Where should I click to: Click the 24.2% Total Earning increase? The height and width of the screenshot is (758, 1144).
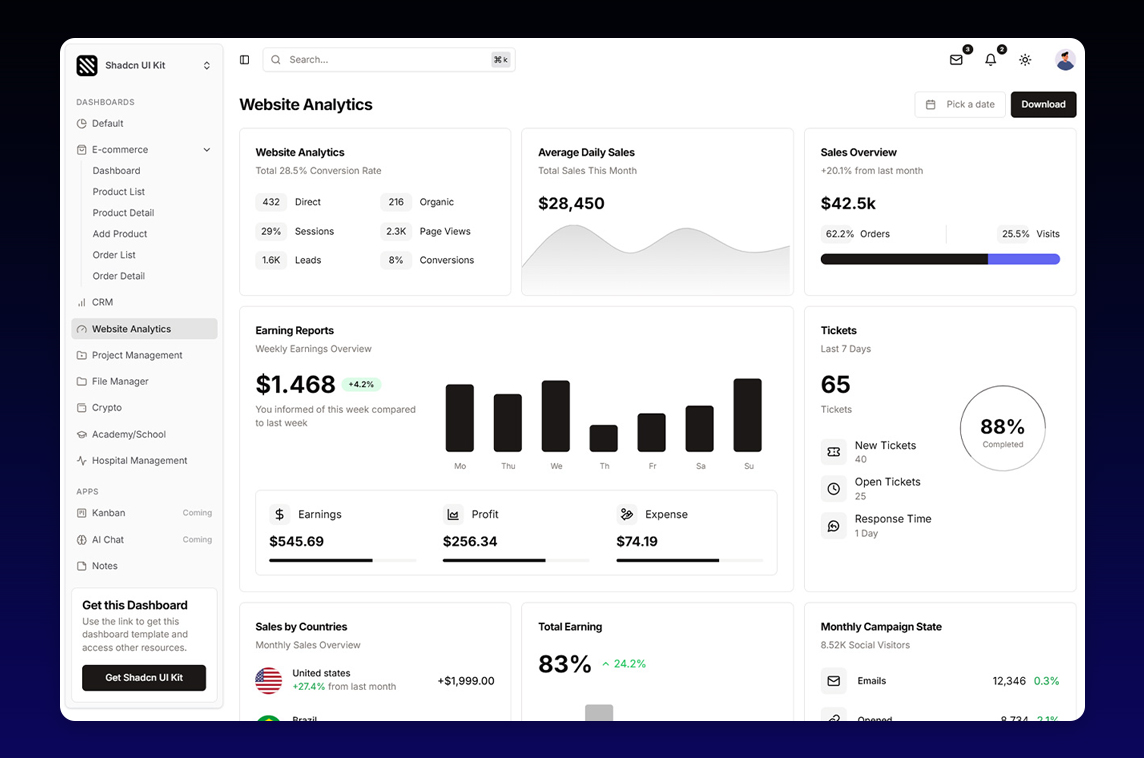[624, 664]
